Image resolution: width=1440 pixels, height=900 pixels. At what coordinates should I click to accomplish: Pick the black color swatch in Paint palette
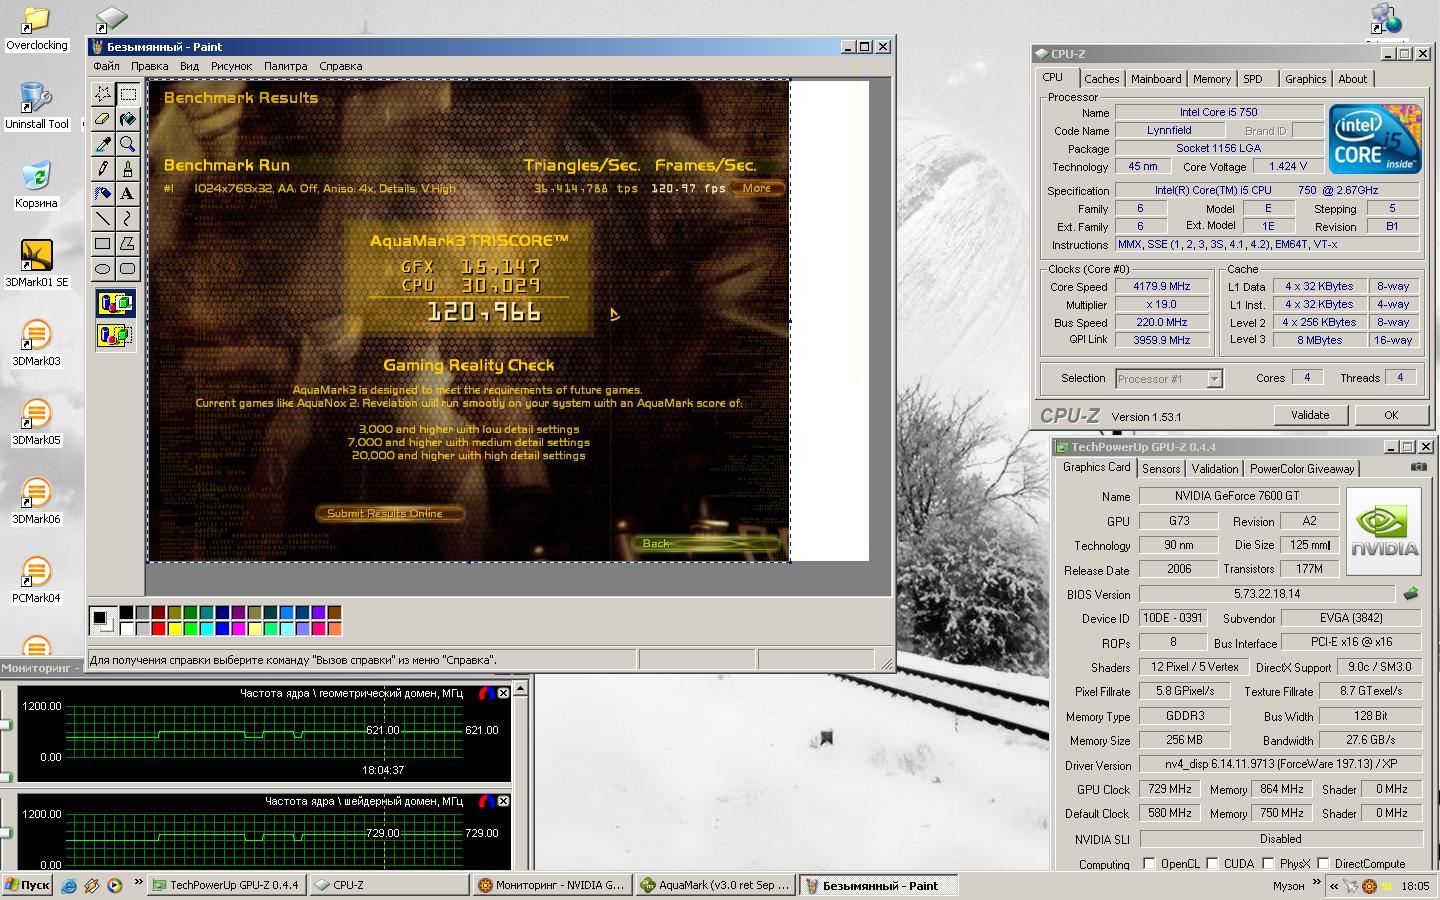coord(126,613)
